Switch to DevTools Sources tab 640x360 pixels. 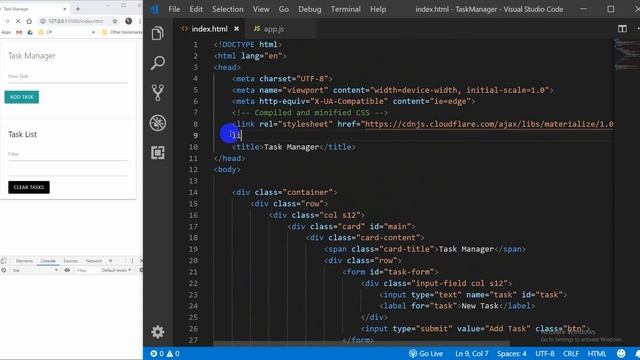(71, 260)
